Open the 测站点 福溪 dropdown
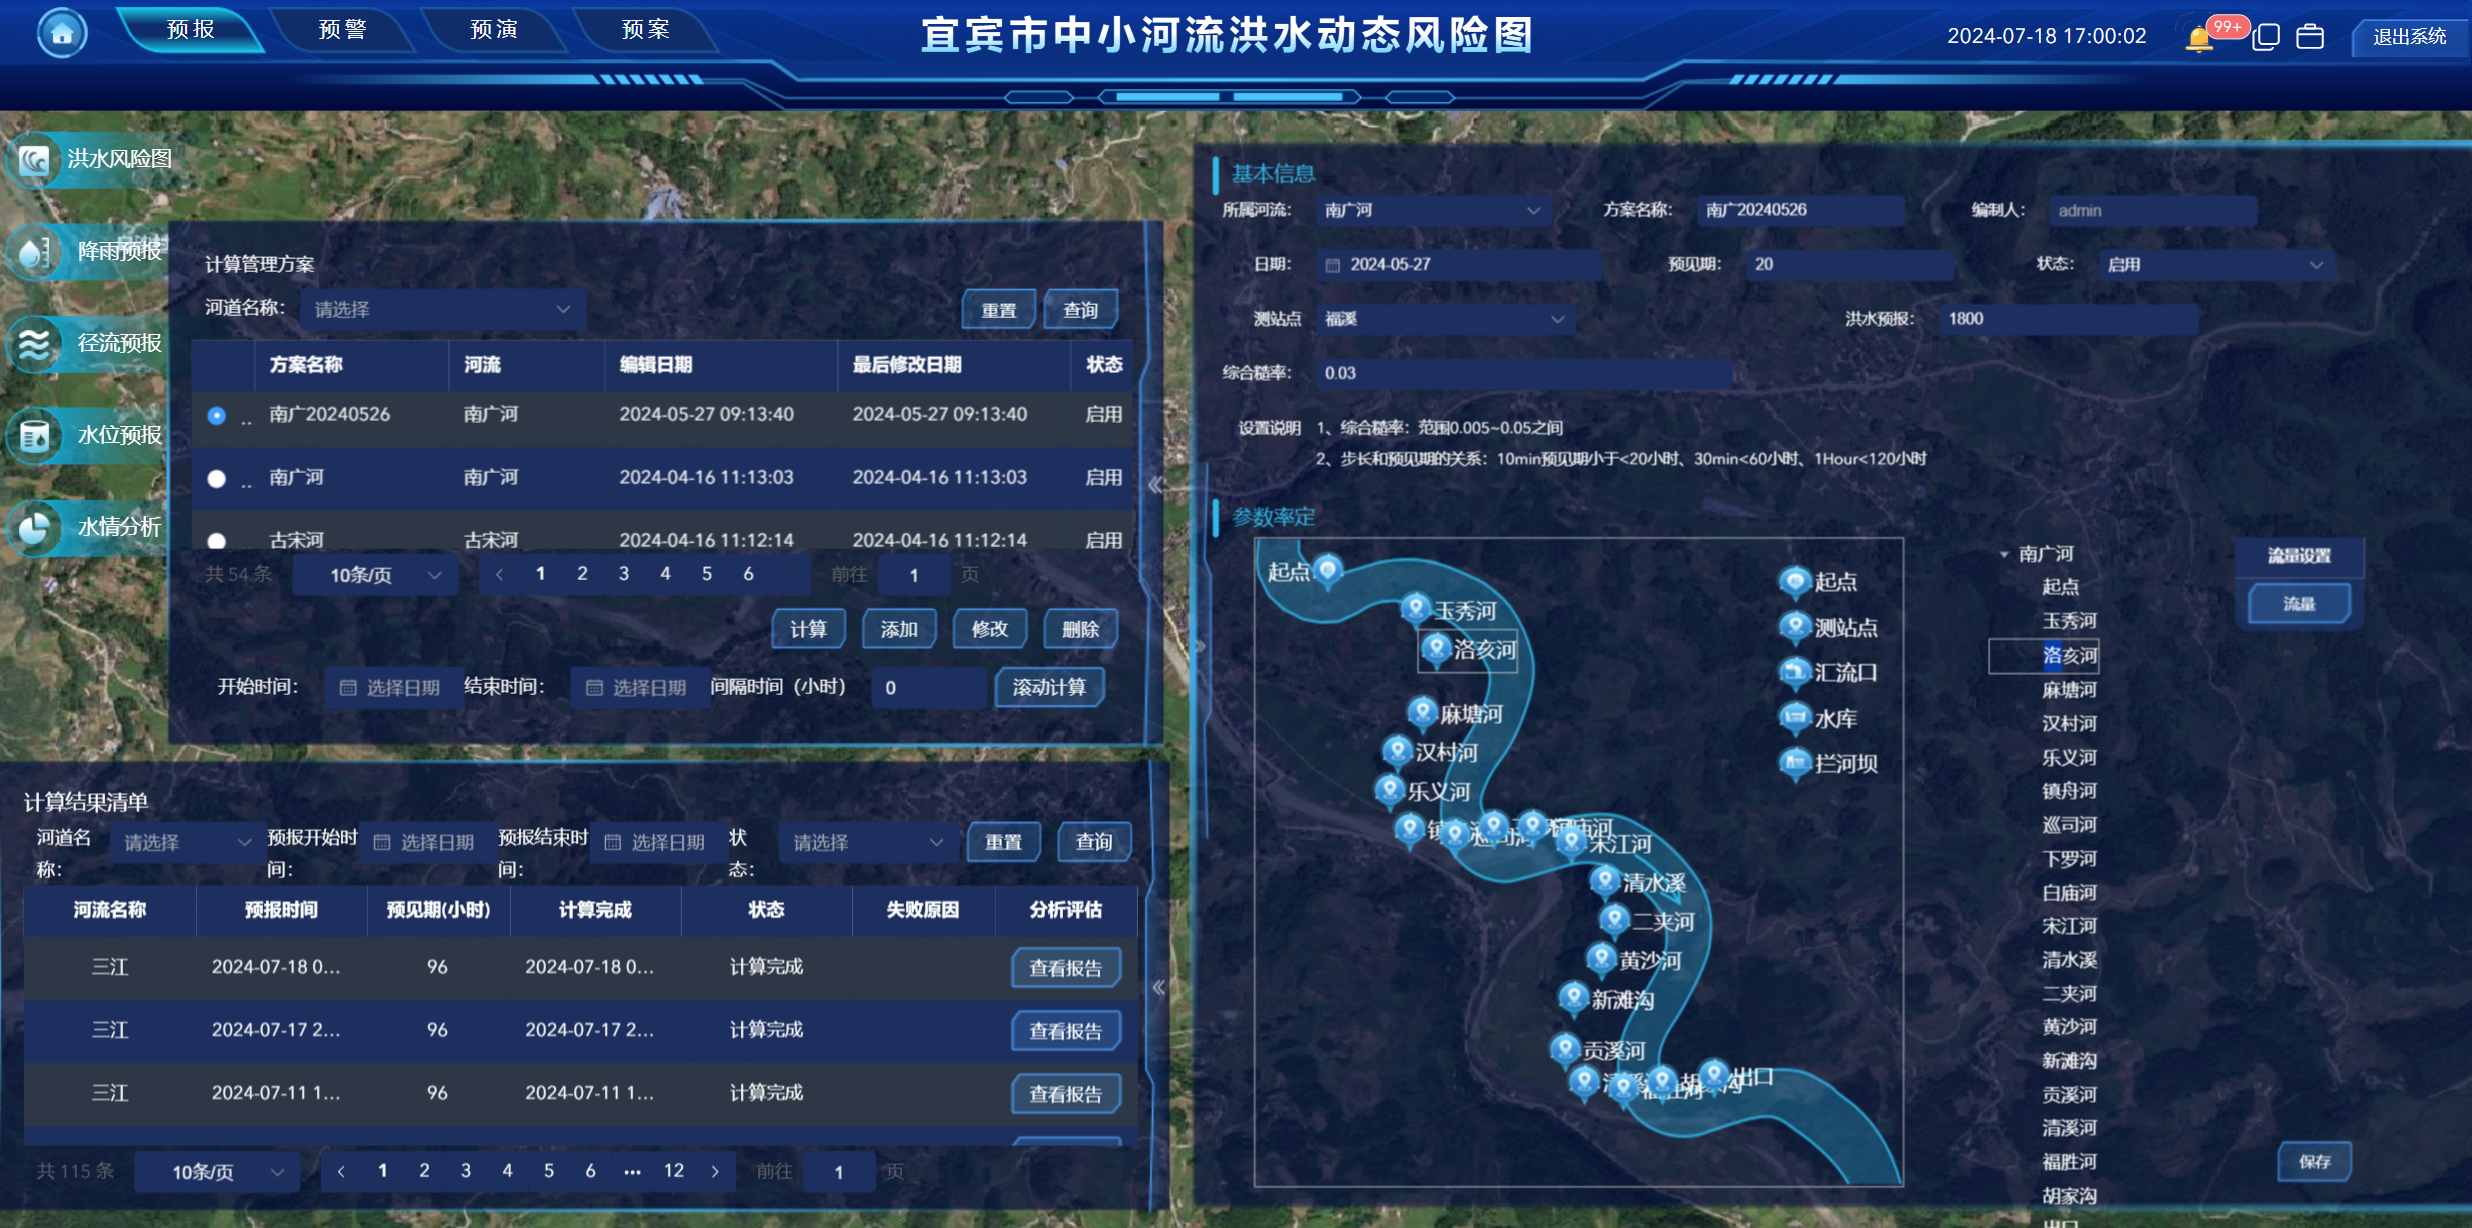Image resolution: width=2472 pixels, height=1228 pixels. tap(1444, 319)
